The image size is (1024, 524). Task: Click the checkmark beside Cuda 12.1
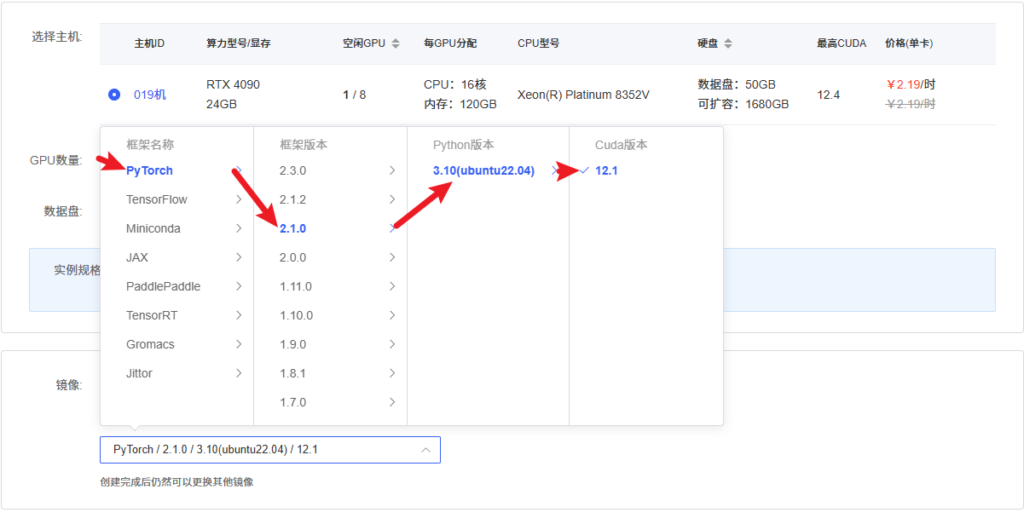583,171
